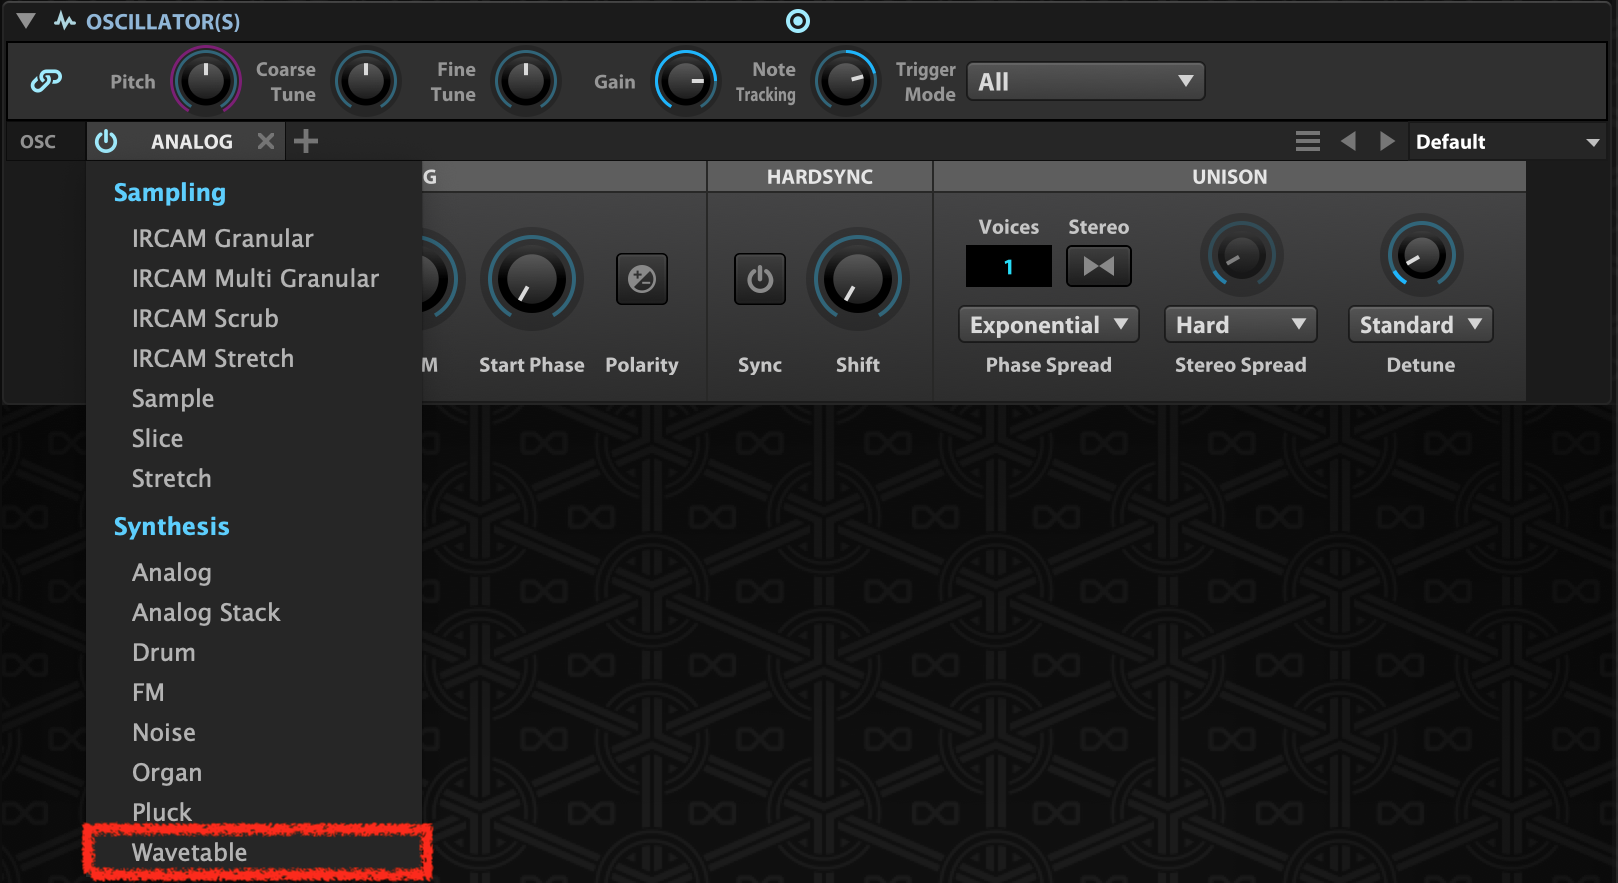Select Noise oscillator type
Screen dimensions: 1618x883
pyautogui.click(x=254, y=732)
